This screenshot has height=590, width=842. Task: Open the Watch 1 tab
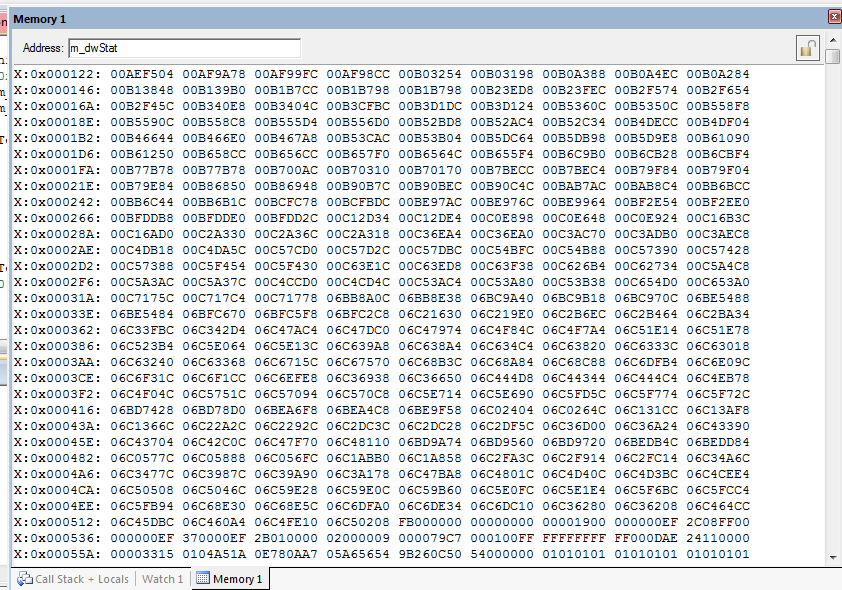point(162,579)
